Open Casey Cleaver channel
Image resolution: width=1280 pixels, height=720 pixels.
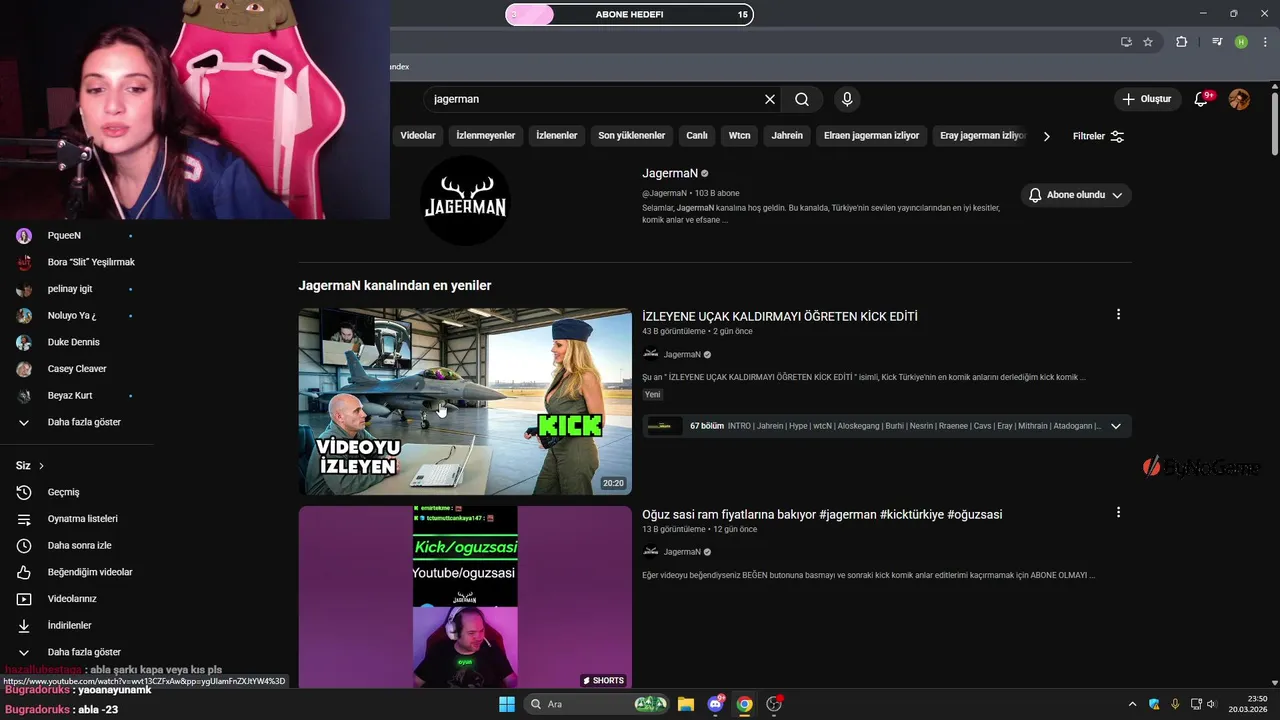(x=77, y=369)
